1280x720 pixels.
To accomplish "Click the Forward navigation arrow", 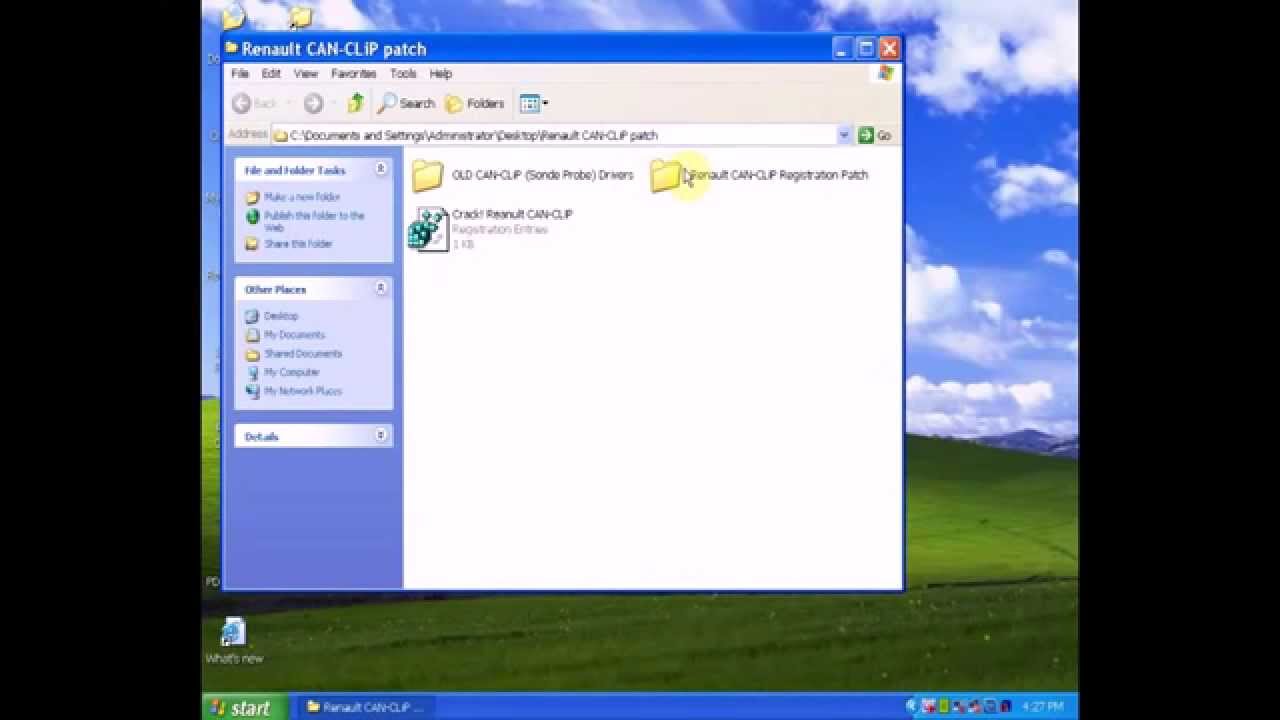I will tap(313, 103).
